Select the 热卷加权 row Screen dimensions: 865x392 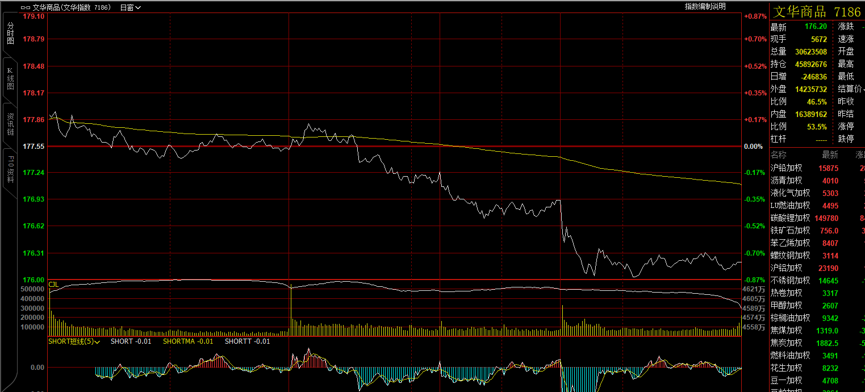point(818,293)
